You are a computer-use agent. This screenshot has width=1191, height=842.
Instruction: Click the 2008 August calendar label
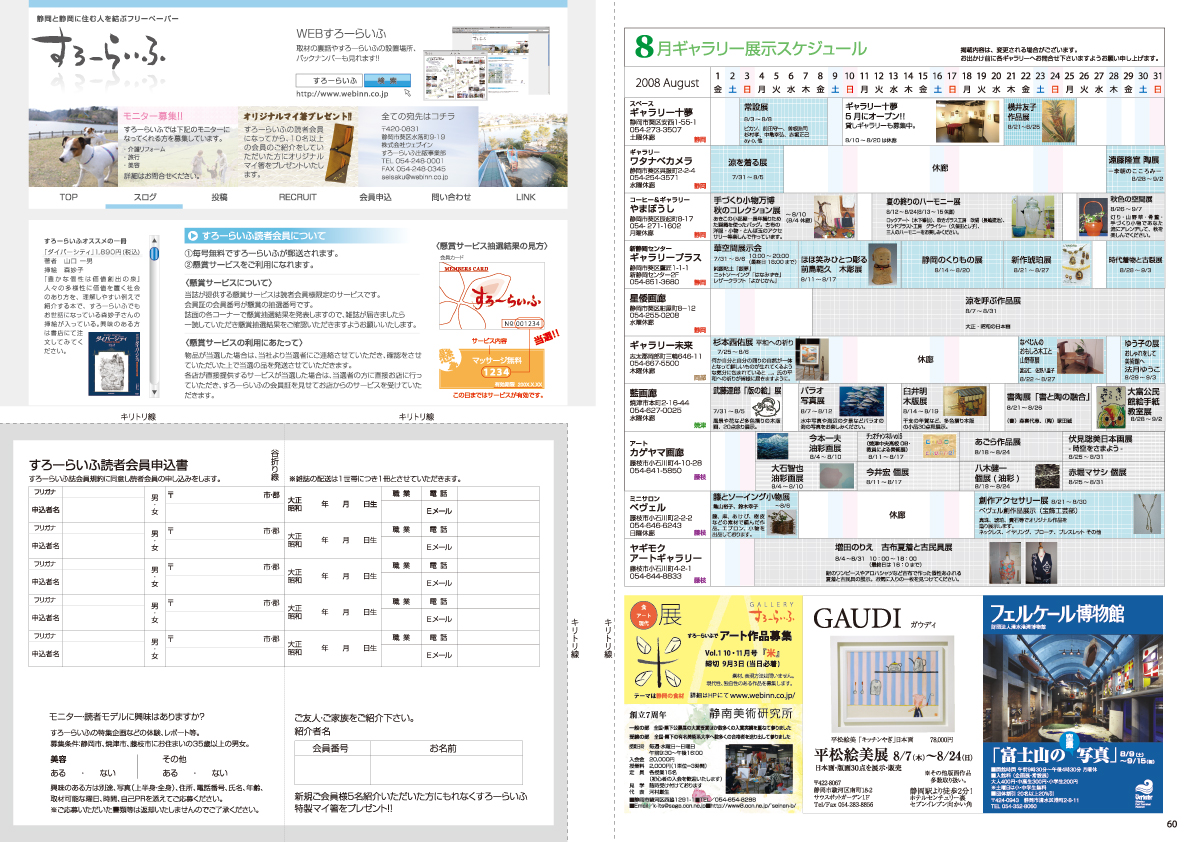click(x=667, y=83)
